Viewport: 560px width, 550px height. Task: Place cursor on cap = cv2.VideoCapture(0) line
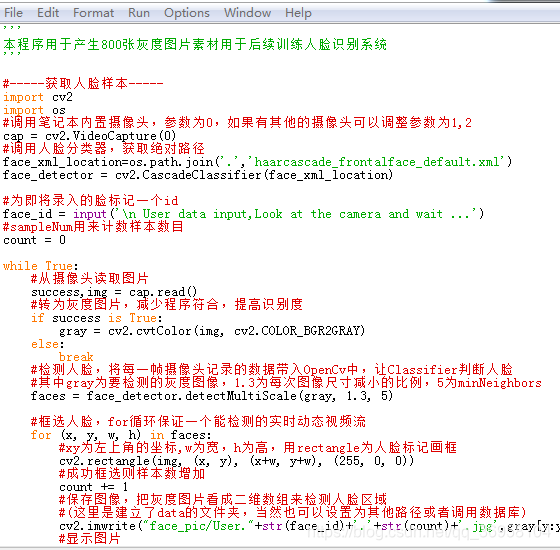click(x=89, y=136)
